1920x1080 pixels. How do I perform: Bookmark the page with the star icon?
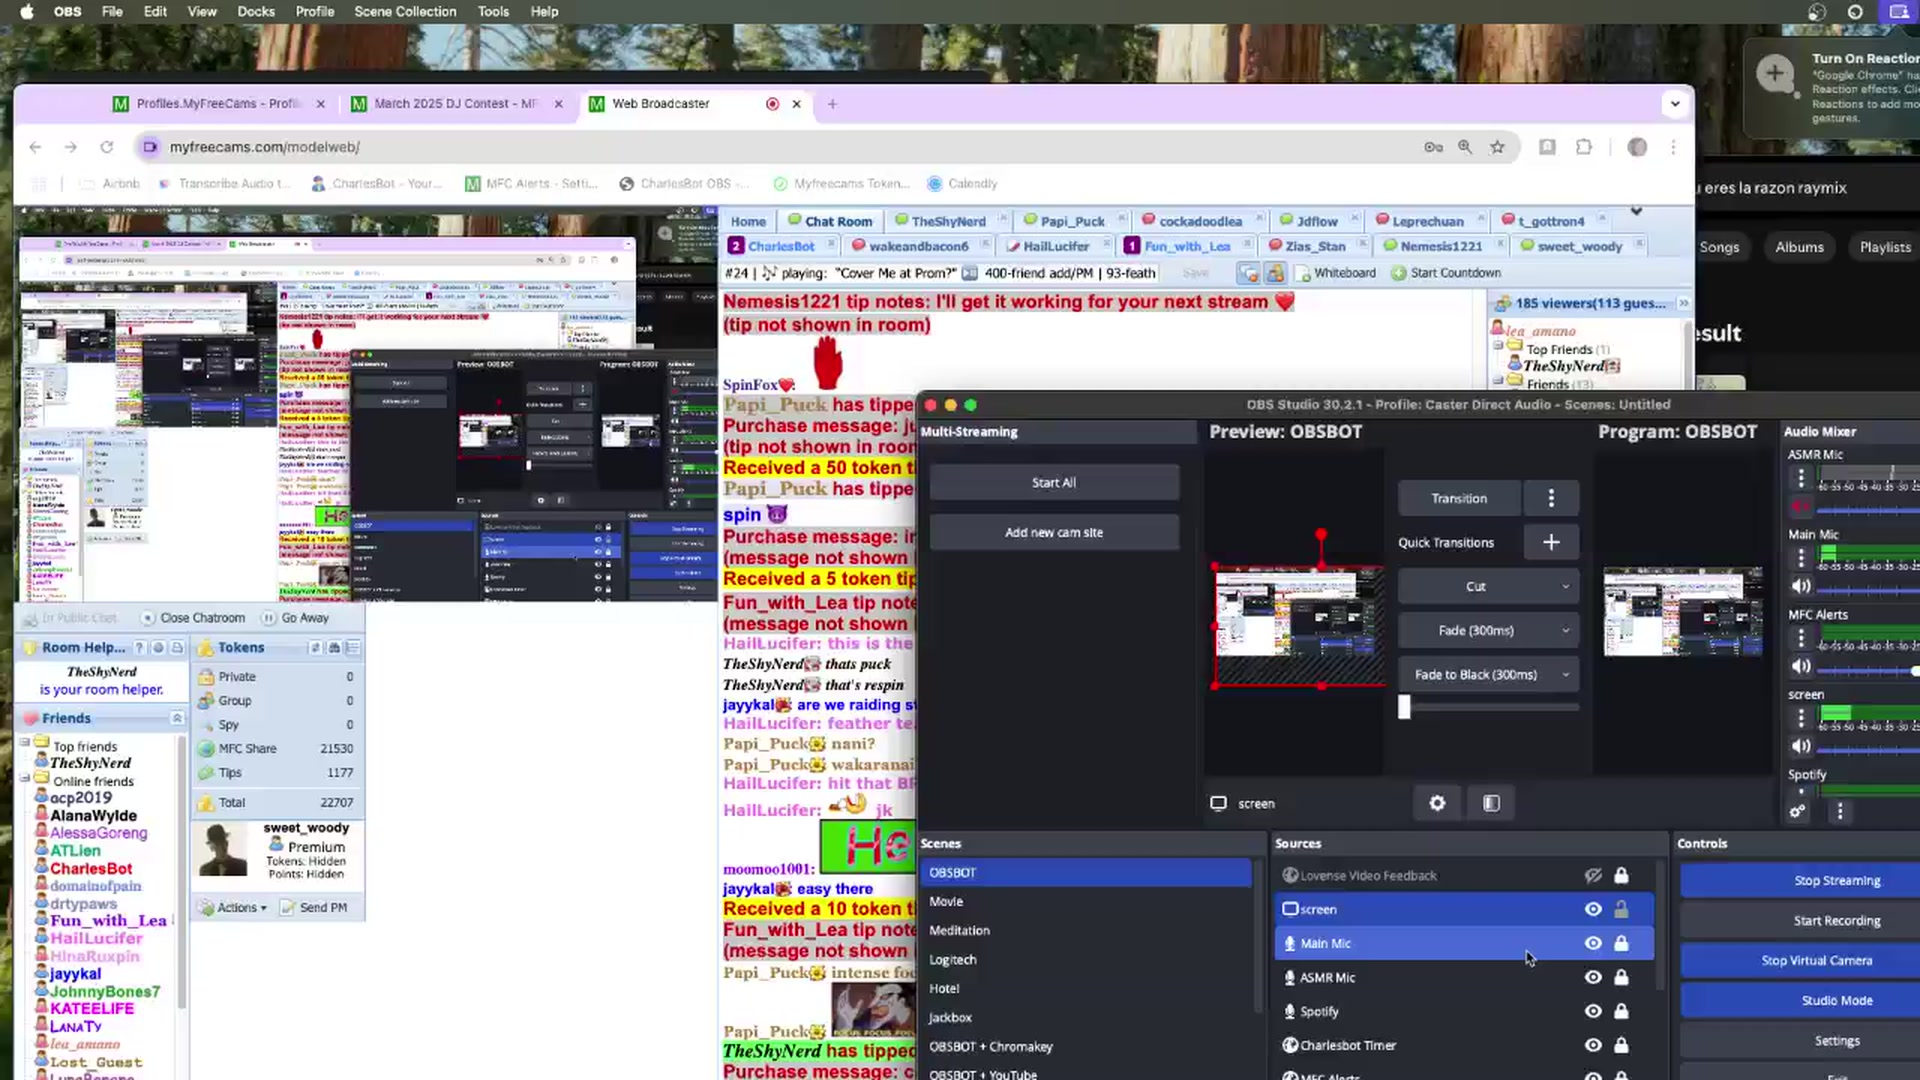pos(1497,147)
